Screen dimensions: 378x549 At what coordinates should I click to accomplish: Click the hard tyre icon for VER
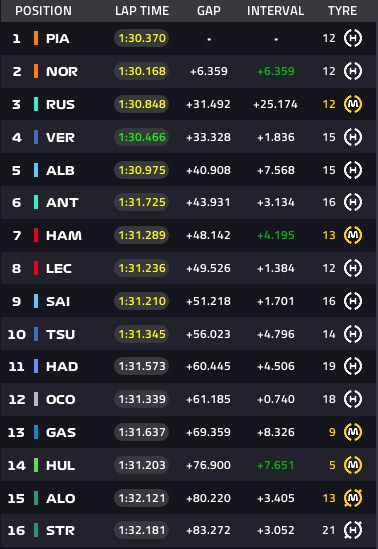[353, 137]
